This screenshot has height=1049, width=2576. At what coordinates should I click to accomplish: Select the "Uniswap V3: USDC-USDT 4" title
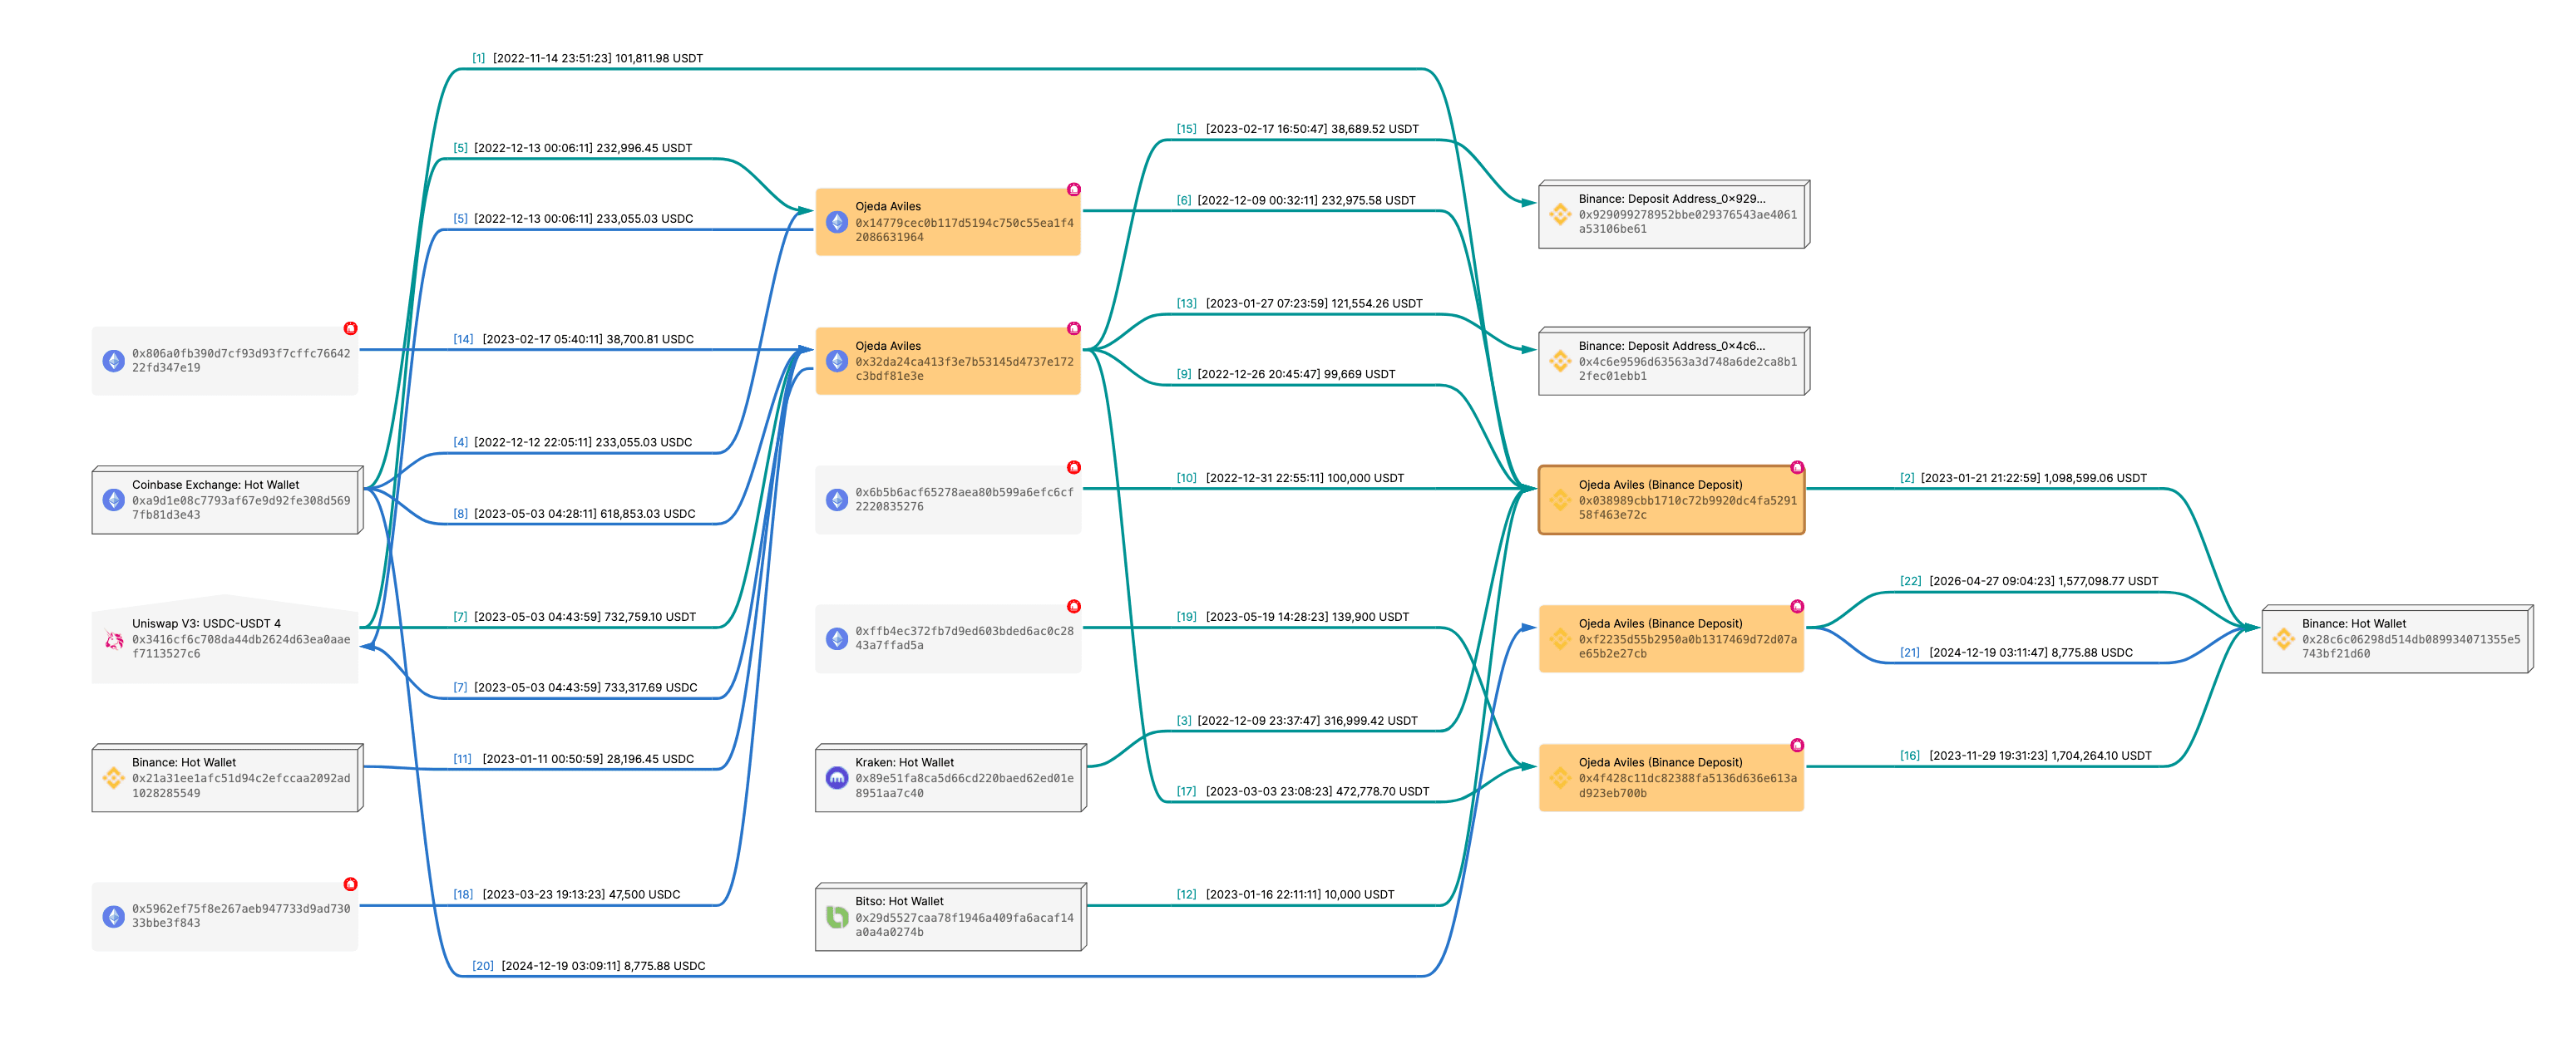(x=207, y=624)
